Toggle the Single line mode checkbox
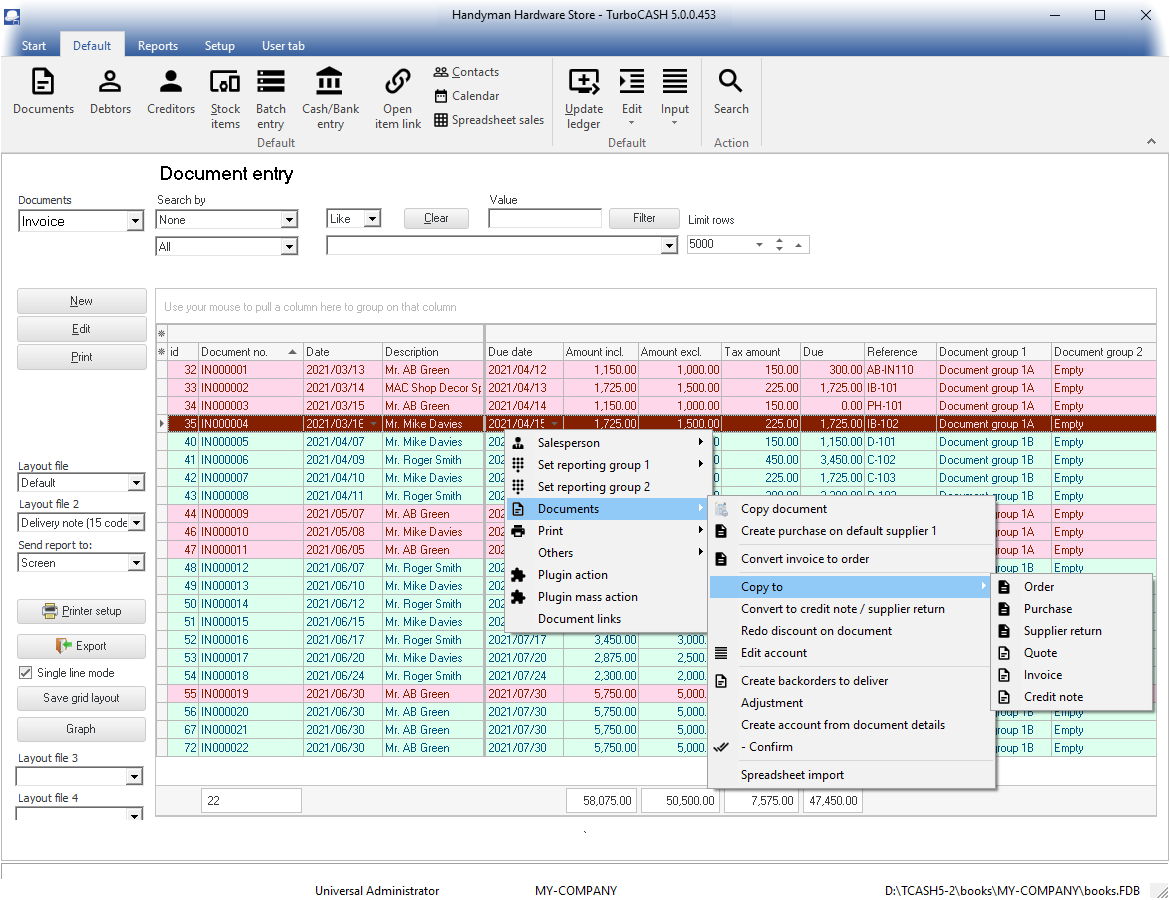The image size is (1170, 900). click(x=26, y=673)
